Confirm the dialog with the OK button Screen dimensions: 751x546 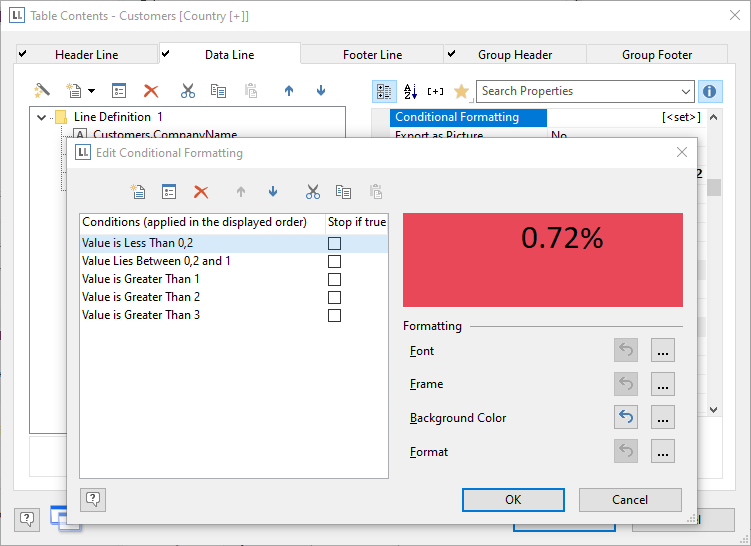pos(513,500)
